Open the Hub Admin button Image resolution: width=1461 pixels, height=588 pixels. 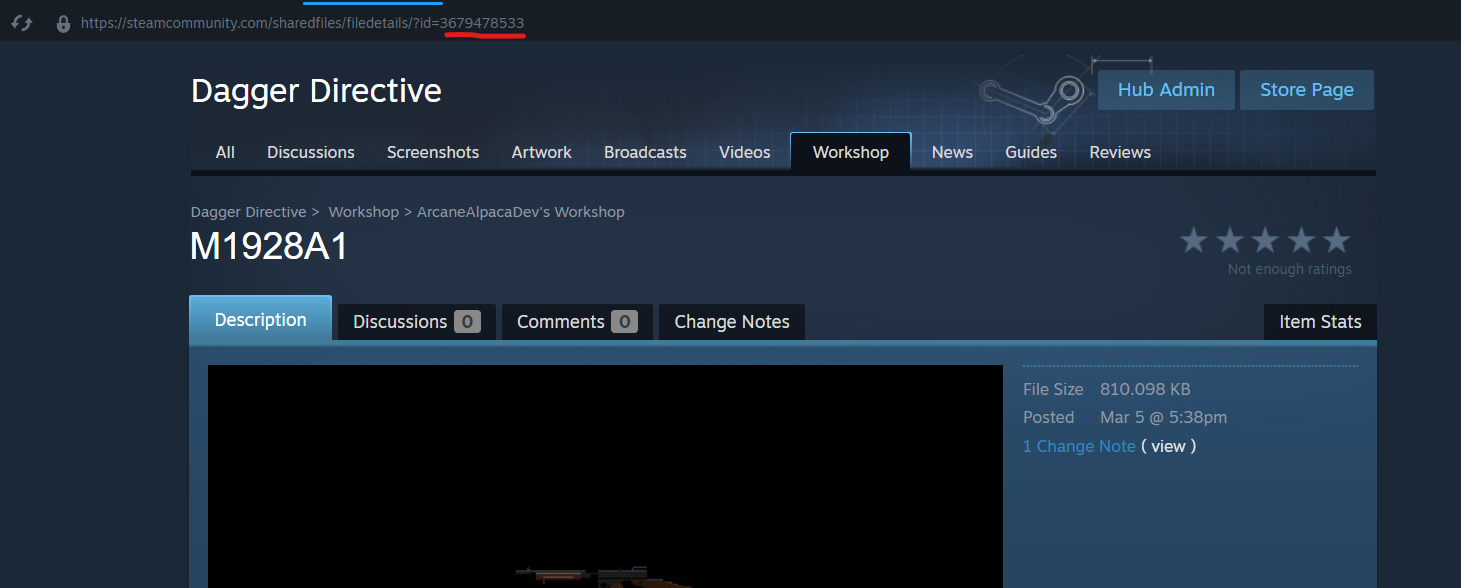tap(1166, 90)
